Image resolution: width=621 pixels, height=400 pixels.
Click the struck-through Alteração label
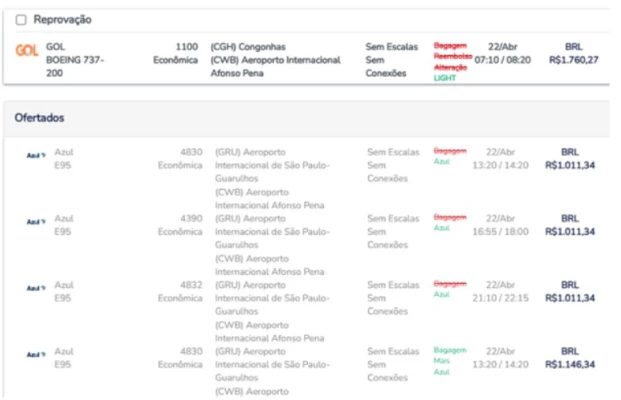[x=450, y=67]
